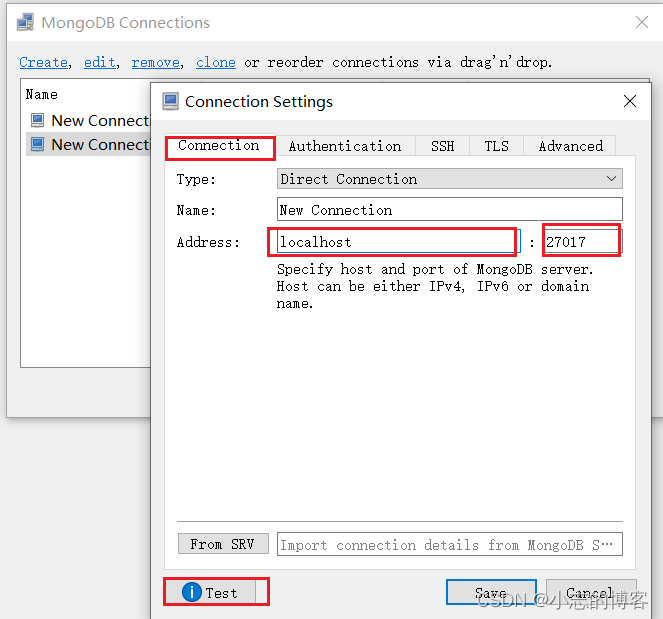This screenshot has width=663, height=619.
Task: Select second New Connection row in list
Action: [x=89, y=145]
